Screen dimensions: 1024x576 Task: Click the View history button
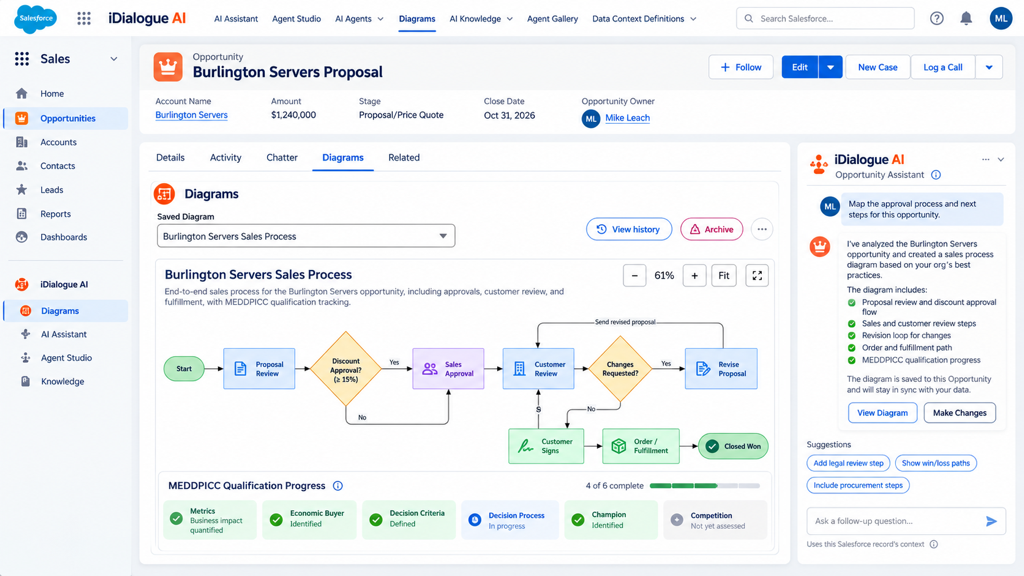(x=628, y=229)
